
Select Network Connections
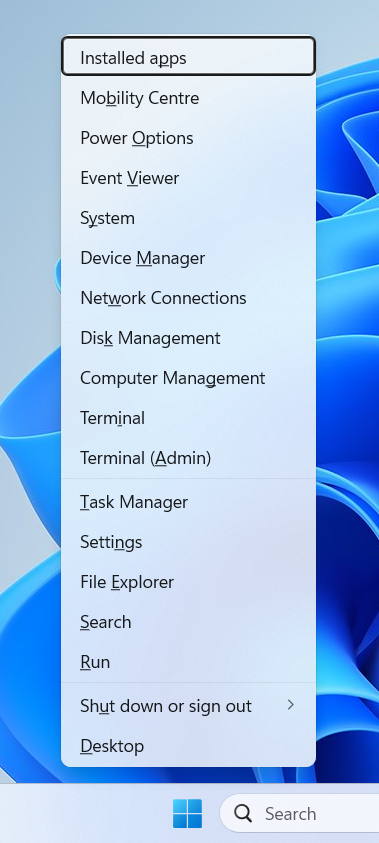pos(188,298)
